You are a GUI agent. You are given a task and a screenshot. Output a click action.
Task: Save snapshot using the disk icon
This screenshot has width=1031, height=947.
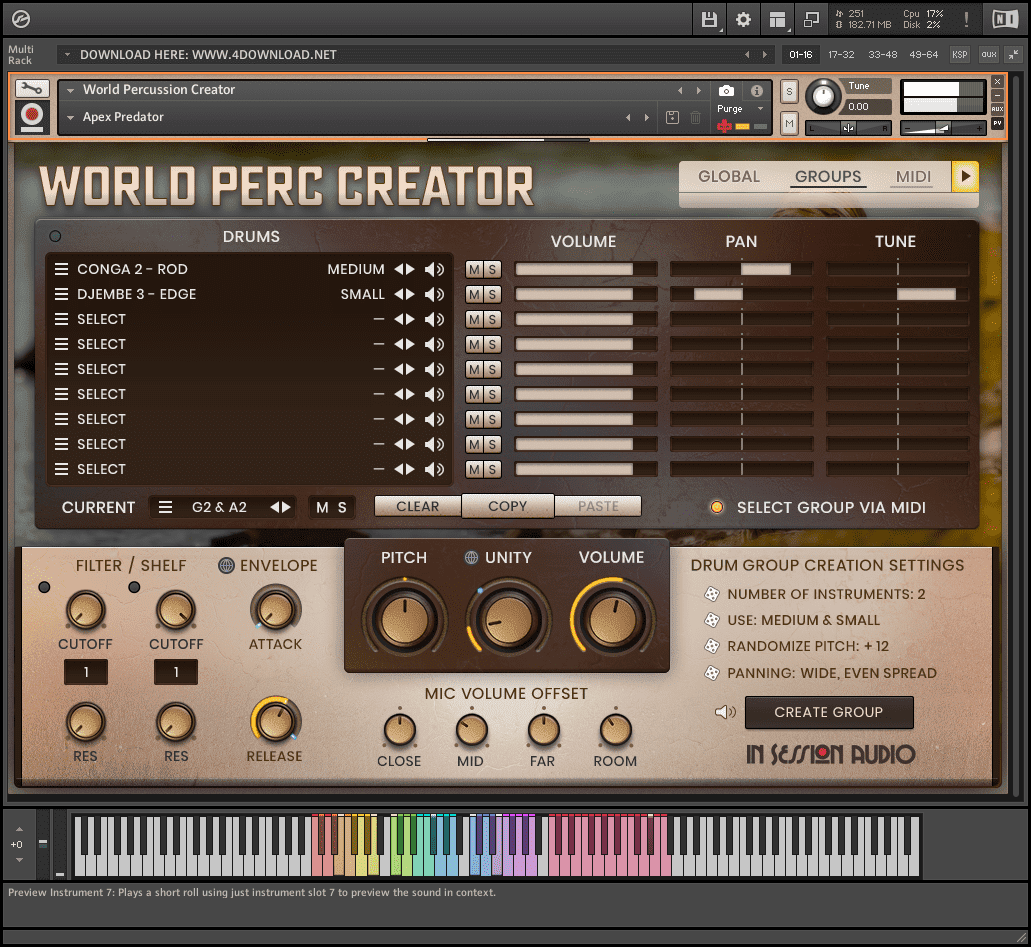click(x=672, y=118)
